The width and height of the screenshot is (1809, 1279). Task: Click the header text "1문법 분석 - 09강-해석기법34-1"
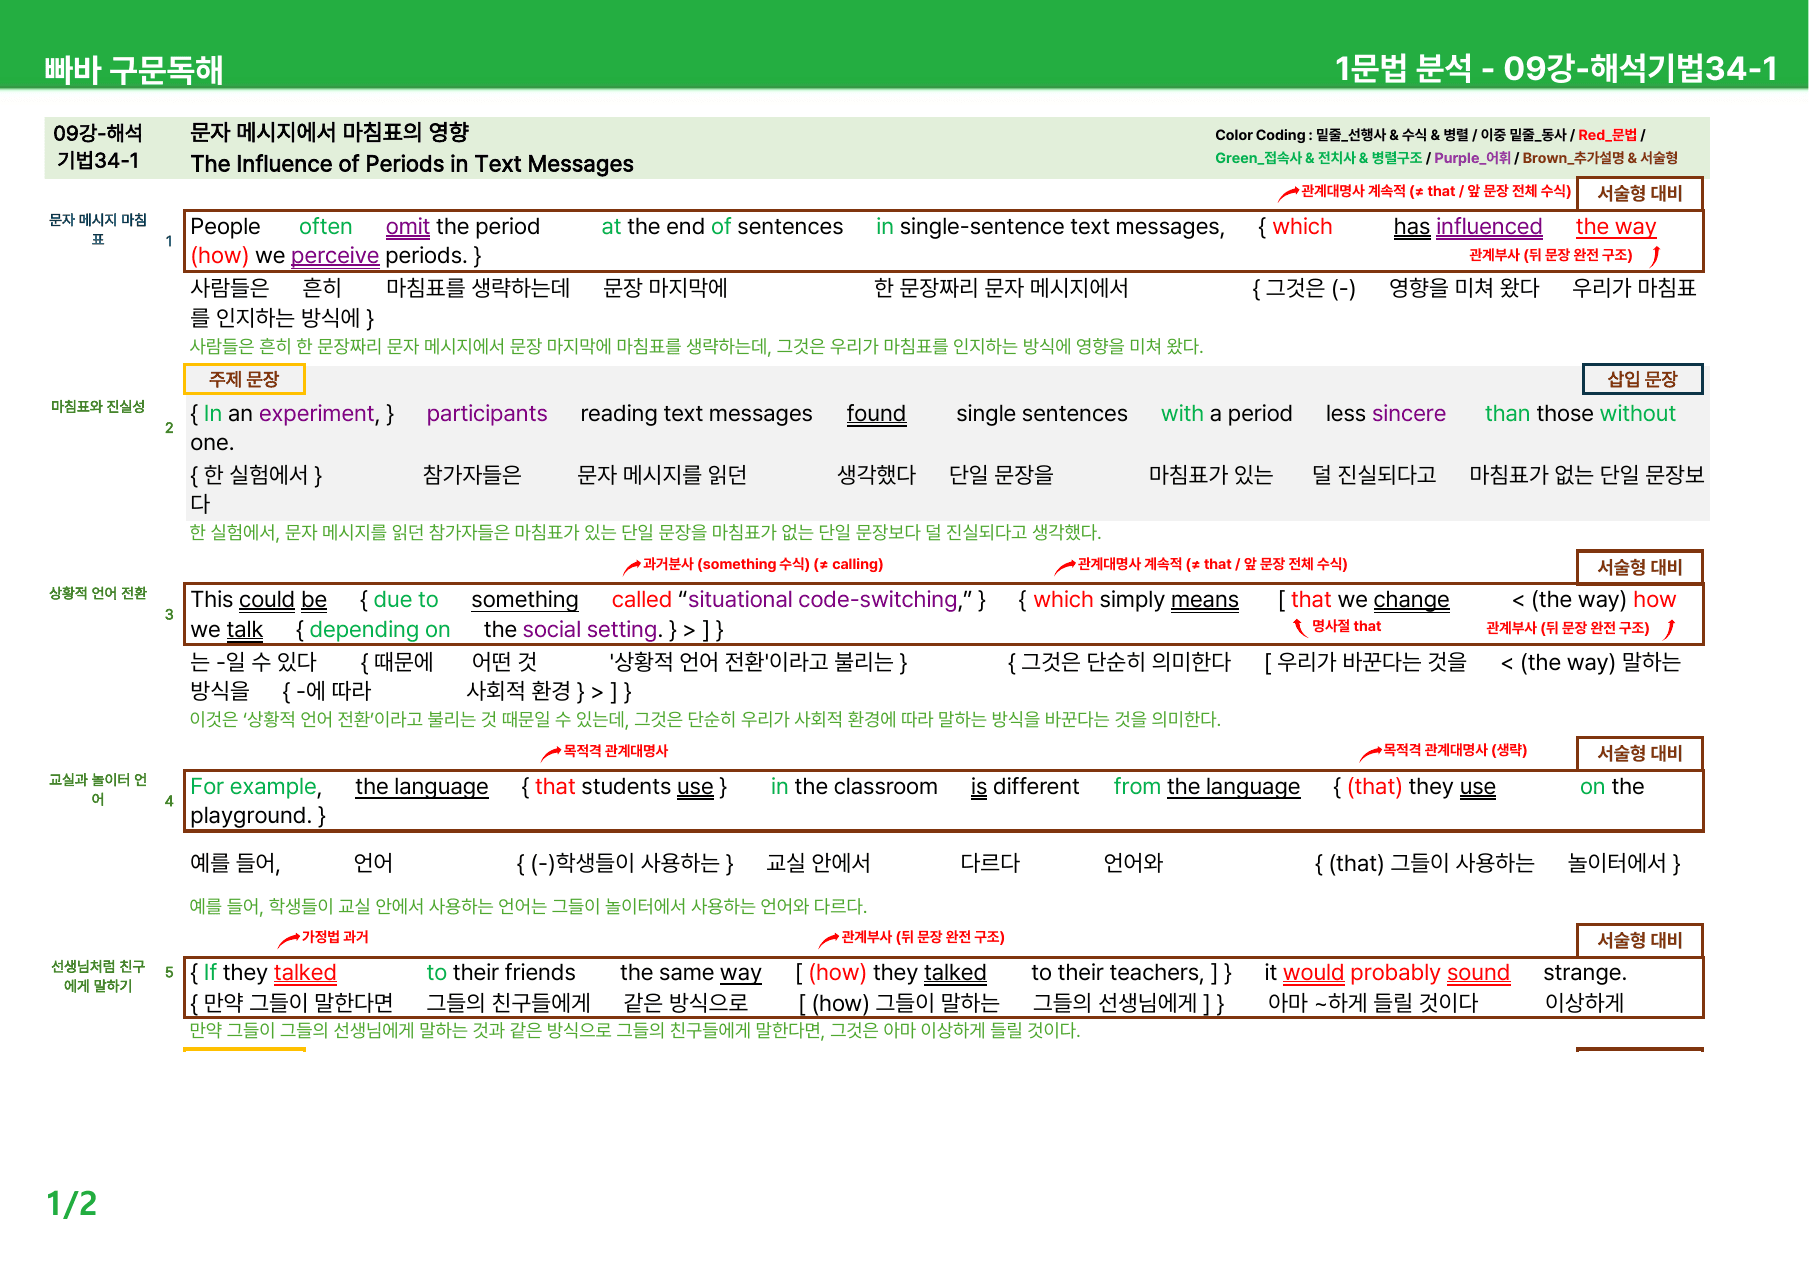click(x=1556, y=68)
